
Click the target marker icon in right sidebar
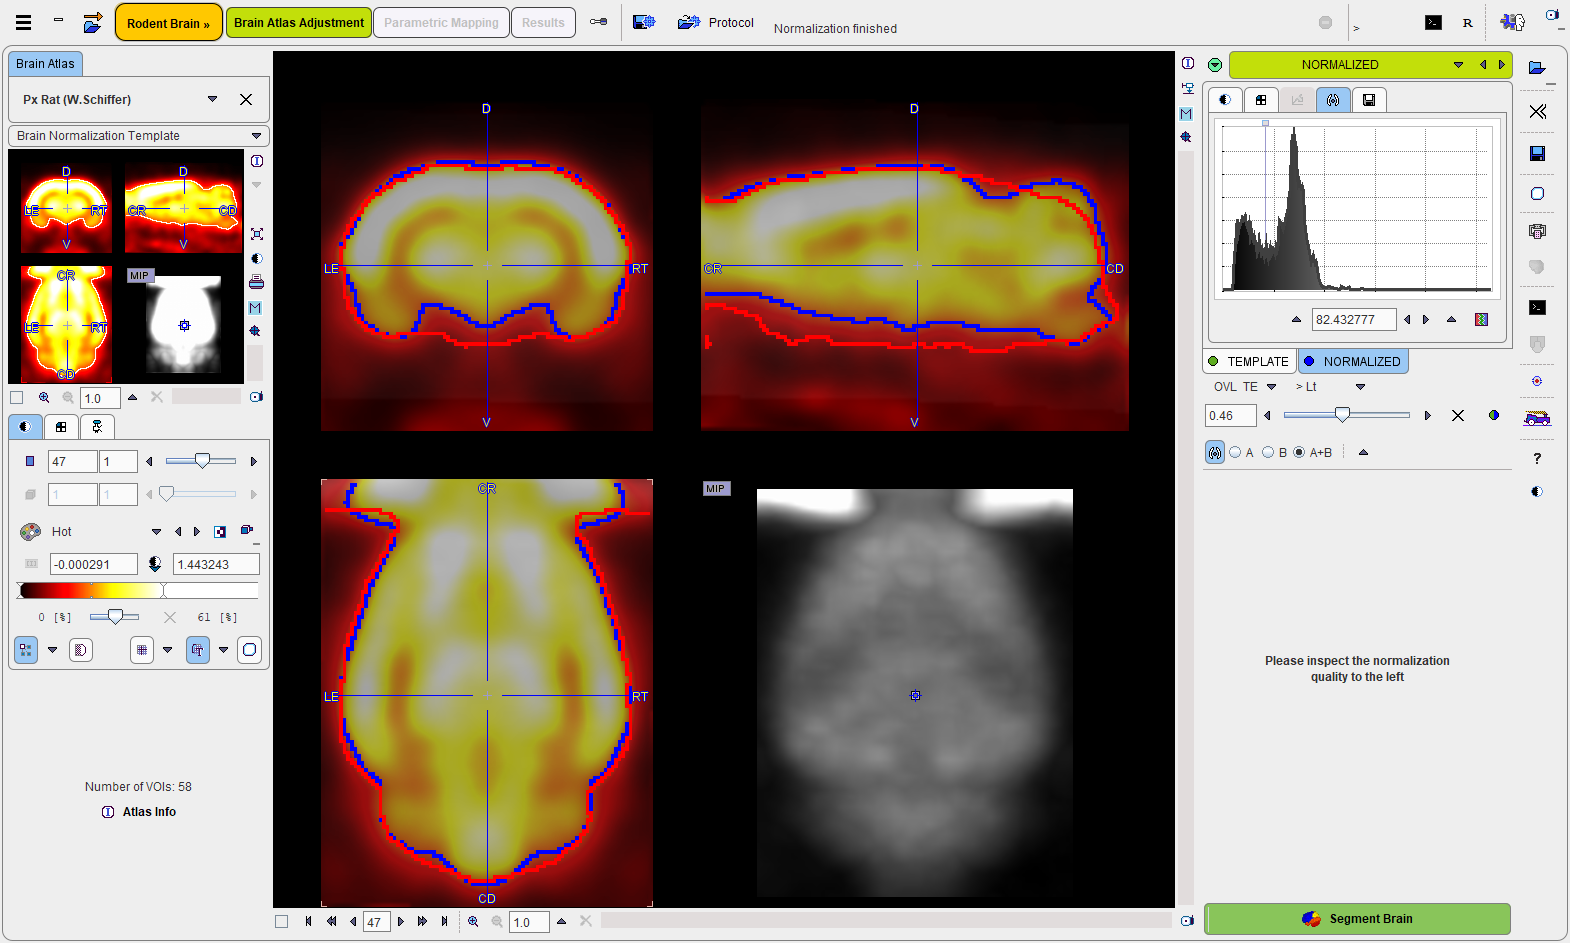(x=1537, y=381)
